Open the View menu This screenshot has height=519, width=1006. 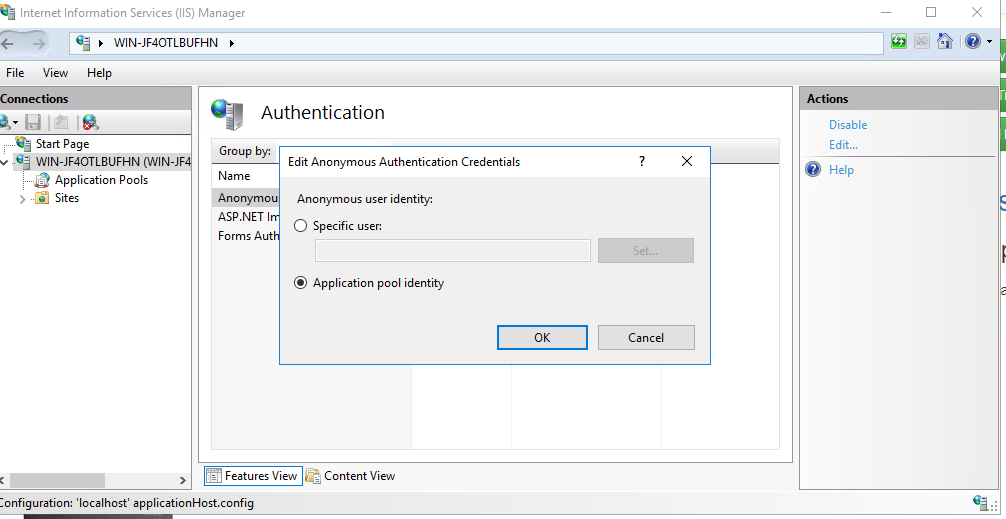click(55, 73)
